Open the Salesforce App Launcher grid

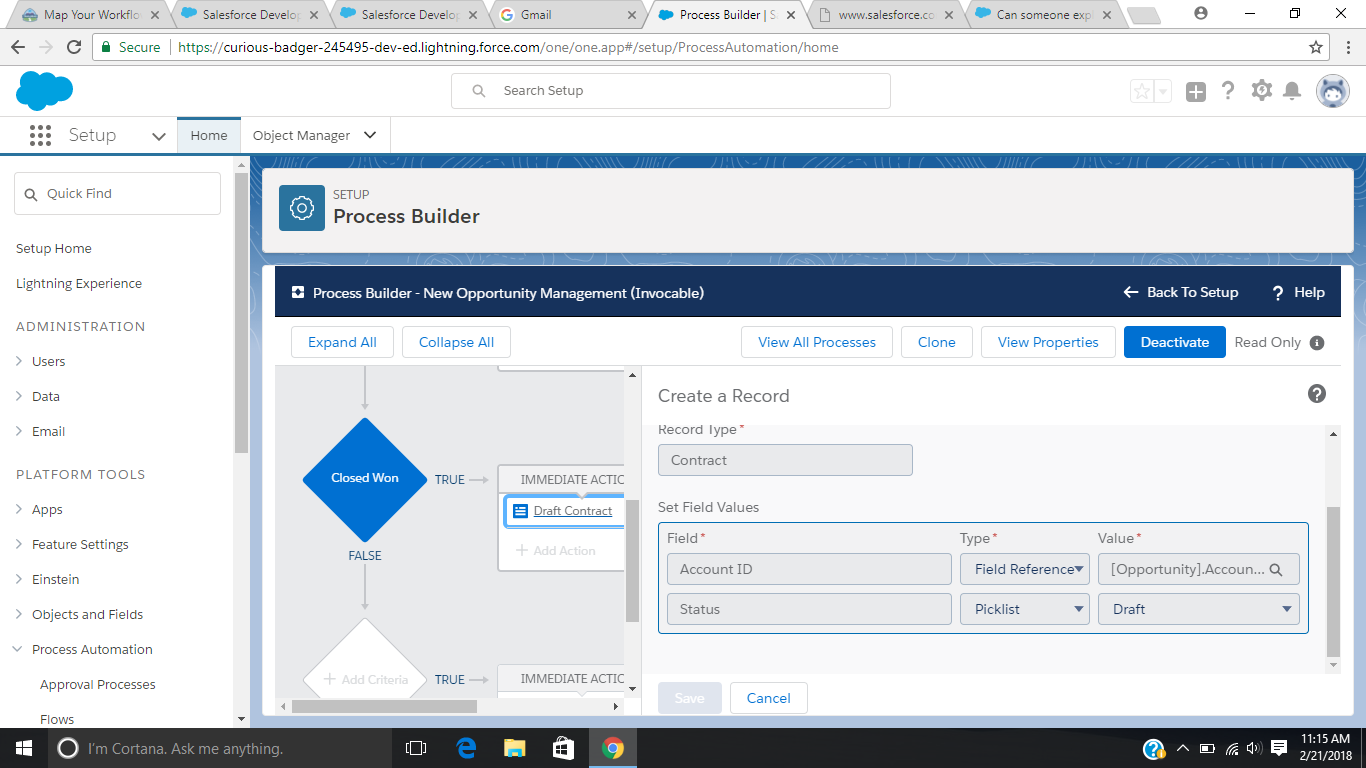(40, 135)
